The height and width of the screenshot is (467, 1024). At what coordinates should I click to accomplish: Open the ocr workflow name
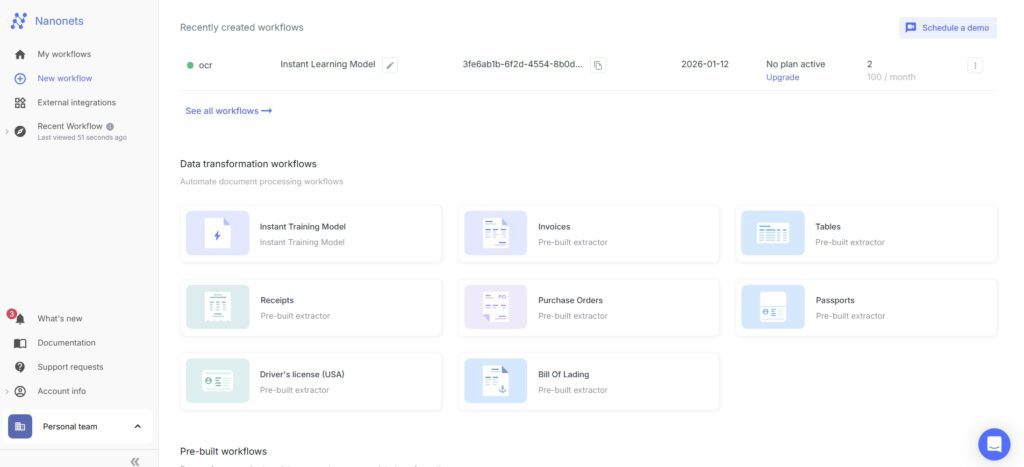(206, 65)
